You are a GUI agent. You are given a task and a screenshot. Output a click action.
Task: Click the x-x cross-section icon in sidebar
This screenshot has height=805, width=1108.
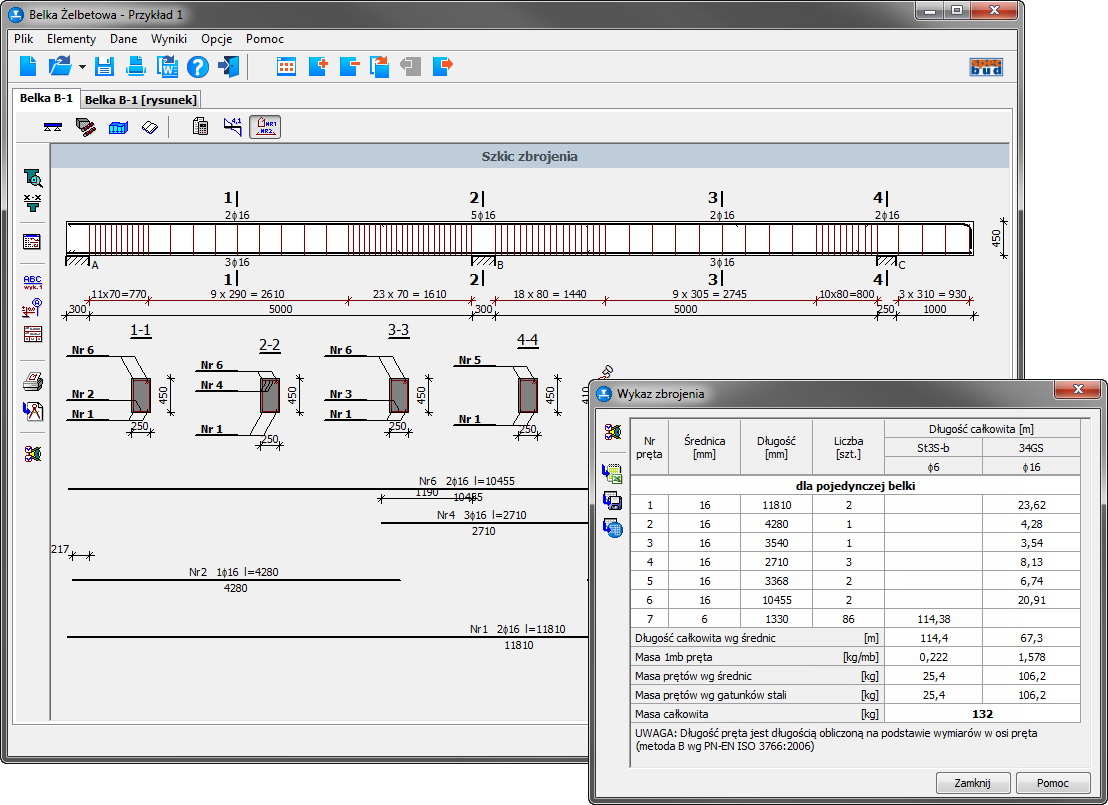pyautogui.click(x=32, y=201)
